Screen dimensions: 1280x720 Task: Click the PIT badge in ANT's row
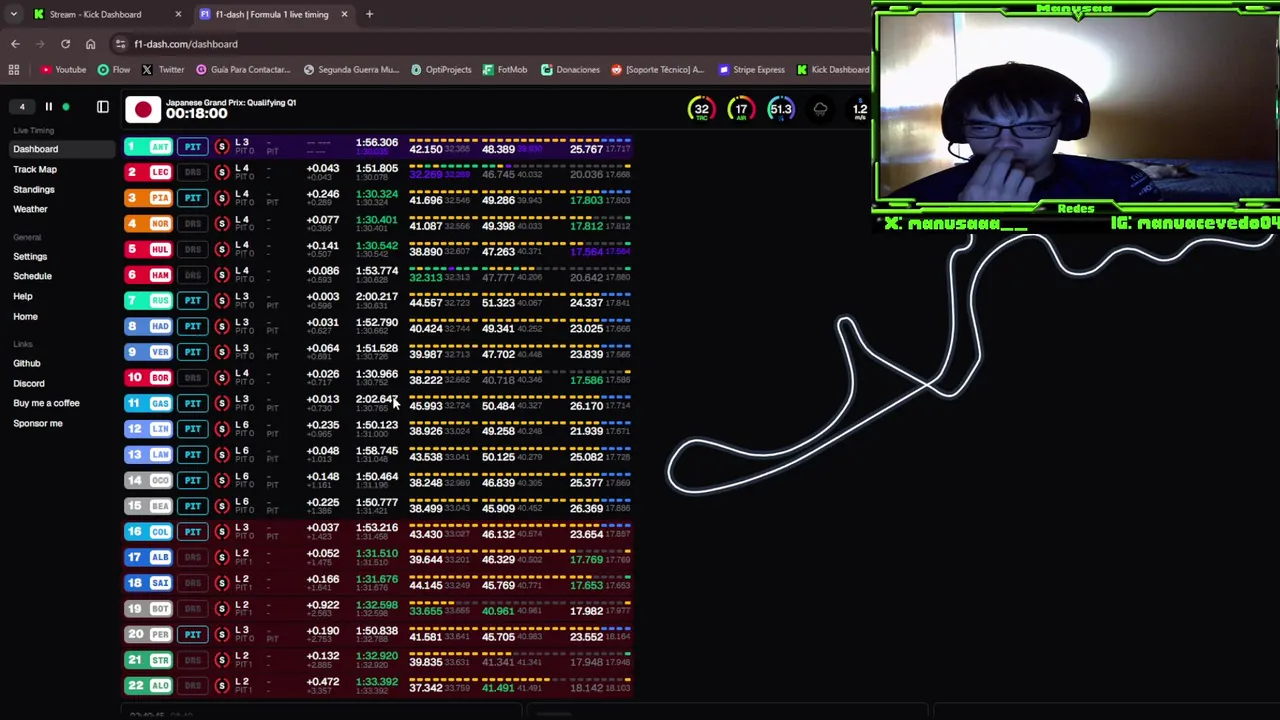(x=193, y=147)
